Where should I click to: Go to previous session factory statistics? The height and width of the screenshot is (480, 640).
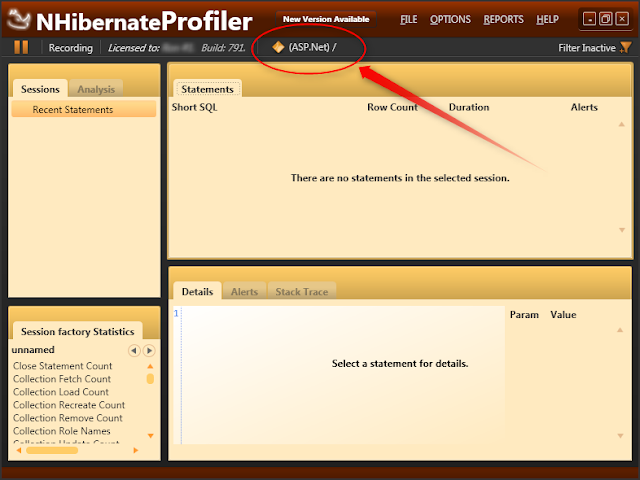tap(134, 350)
